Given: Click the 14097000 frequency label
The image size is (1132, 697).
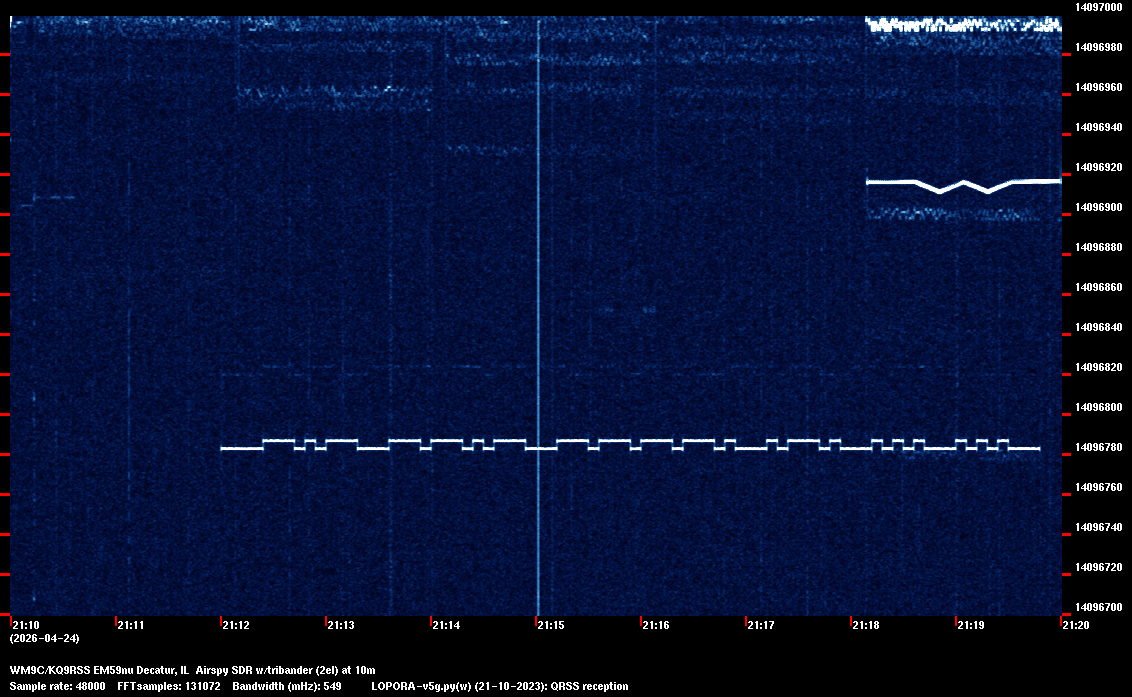Looking at the screenshot, I should tap(1098, 7).
